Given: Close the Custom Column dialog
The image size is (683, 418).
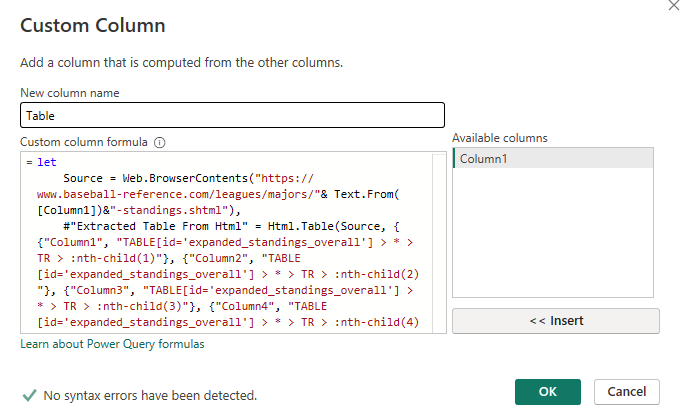Looking at the screenshot, I should coord(669,6).
